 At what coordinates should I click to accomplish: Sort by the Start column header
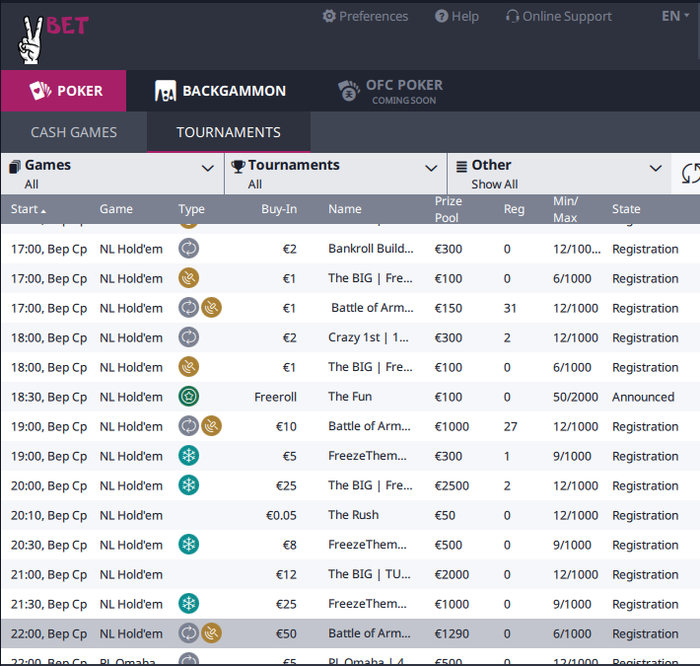tap(28, 209)
